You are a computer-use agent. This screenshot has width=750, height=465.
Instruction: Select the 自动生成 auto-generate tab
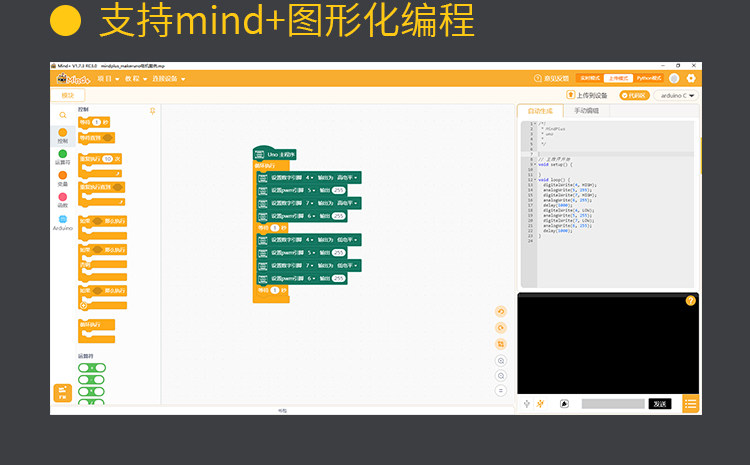coord(540,111)
